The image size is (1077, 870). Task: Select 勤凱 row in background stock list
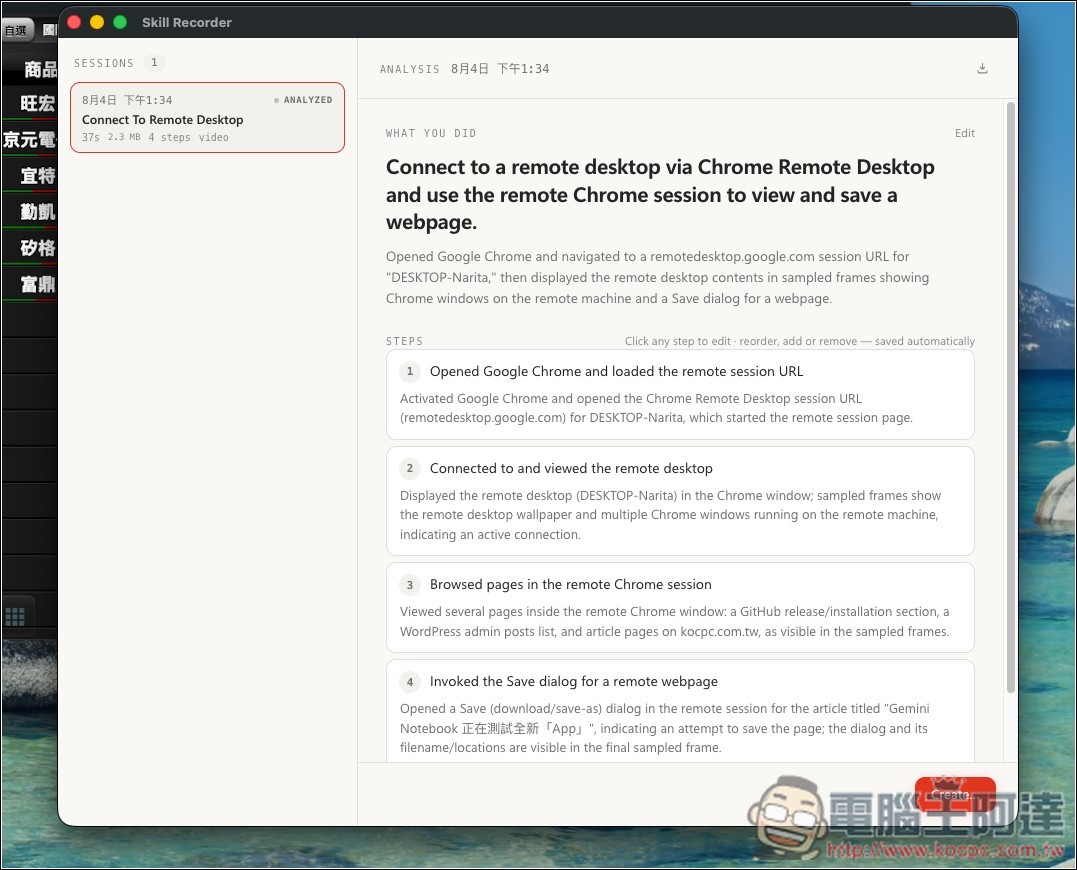[30, 212]
